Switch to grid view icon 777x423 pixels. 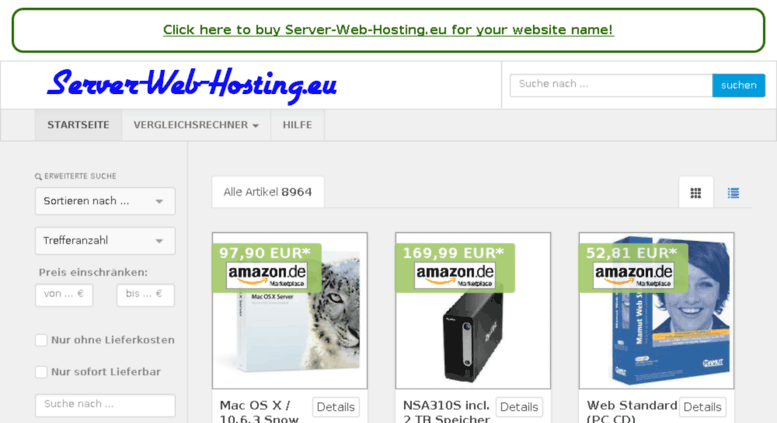pos(696,193)
